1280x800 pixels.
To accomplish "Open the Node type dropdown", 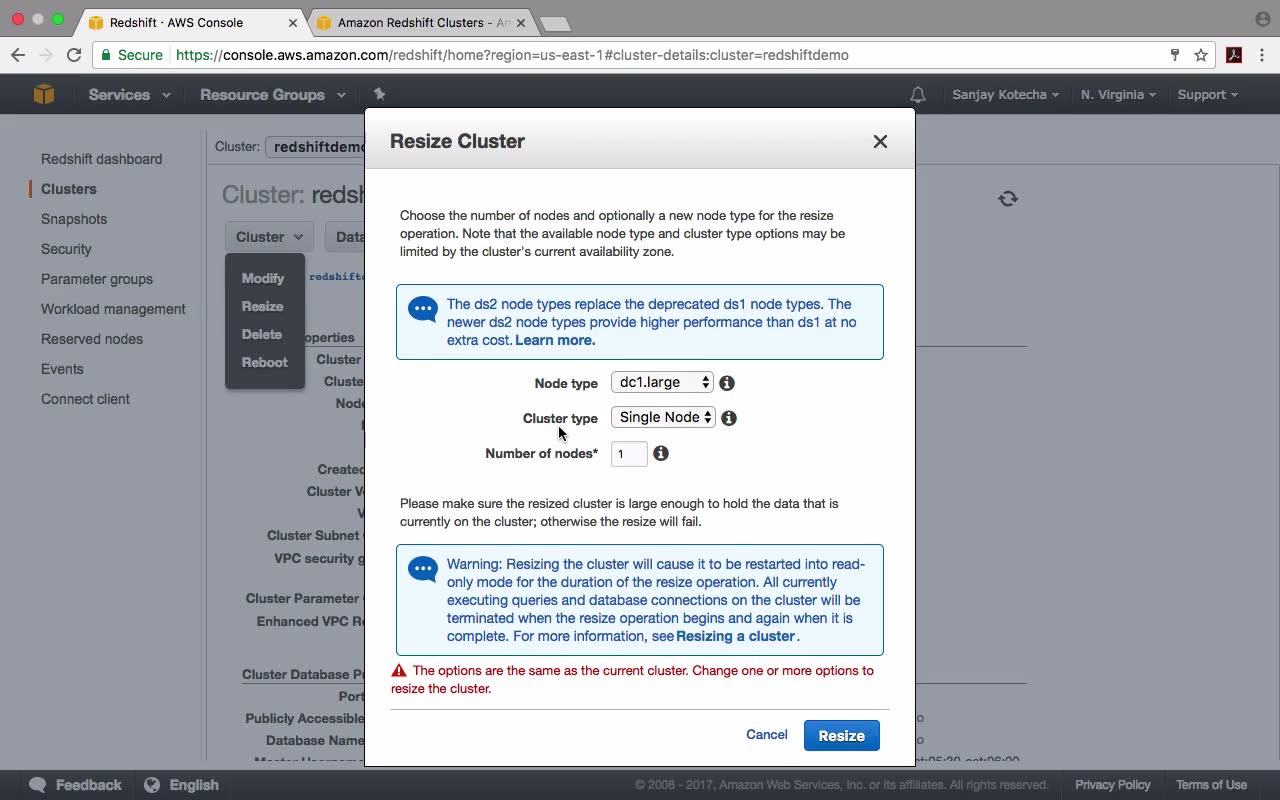I will [x=662, y=383].
